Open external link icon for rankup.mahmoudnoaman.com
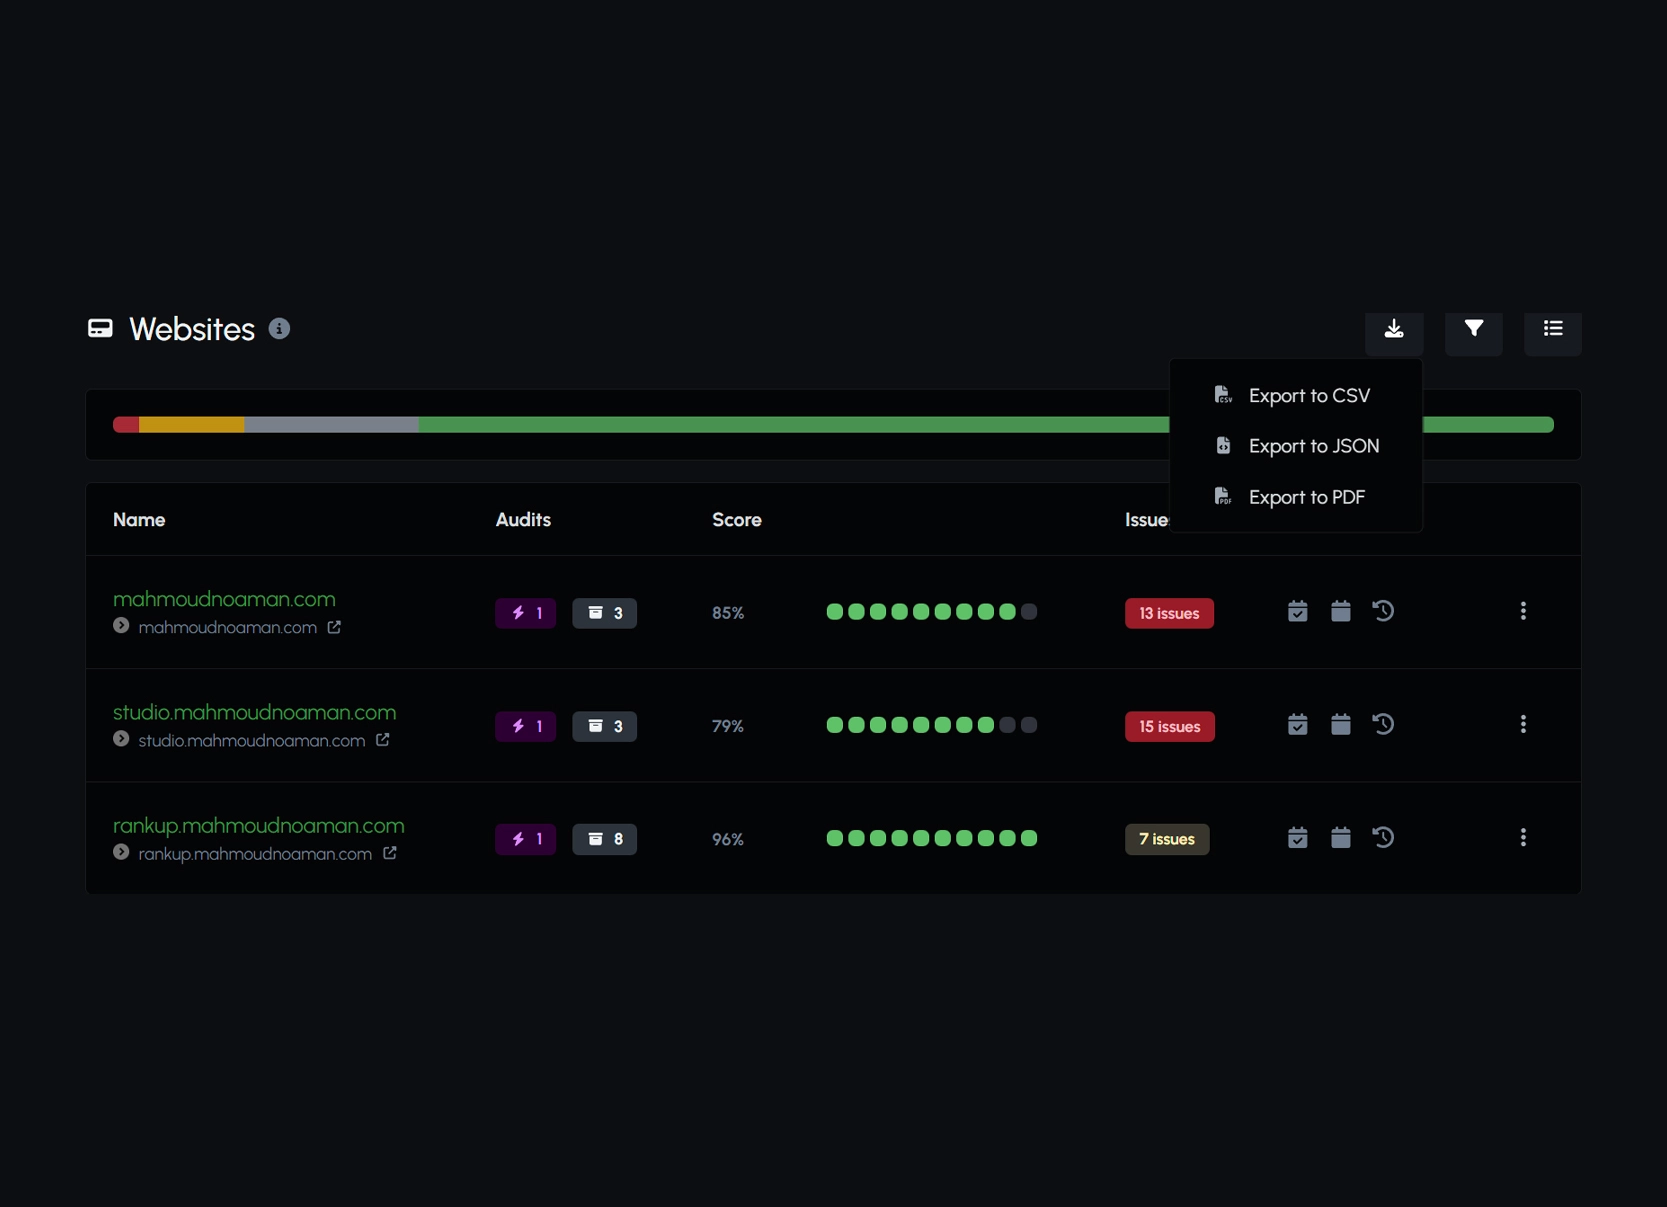The width and height of the screenshot is (1667, 1207). [390, 853]
